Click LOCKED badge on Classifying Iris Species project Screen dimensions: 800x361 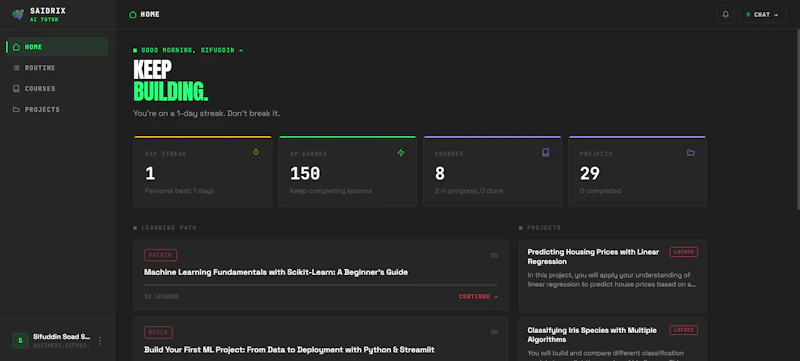pos(684,330)
